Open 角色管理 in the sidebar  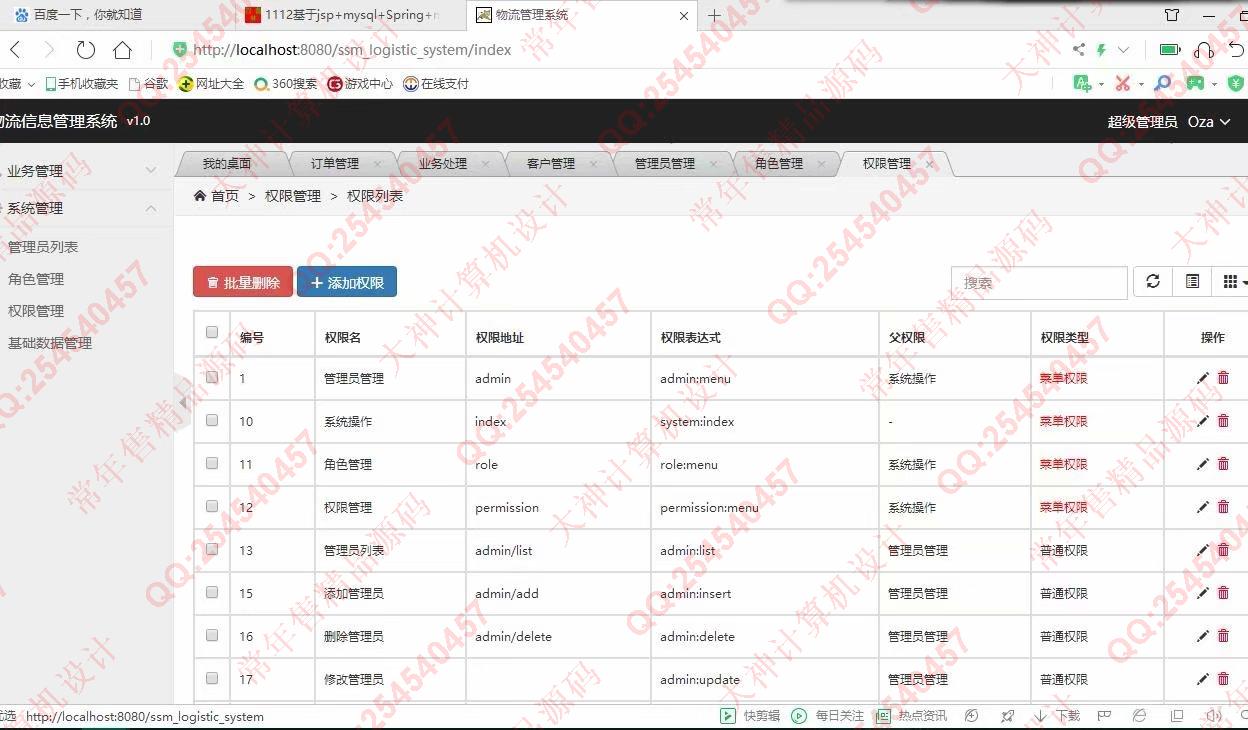tap(36, 279)
